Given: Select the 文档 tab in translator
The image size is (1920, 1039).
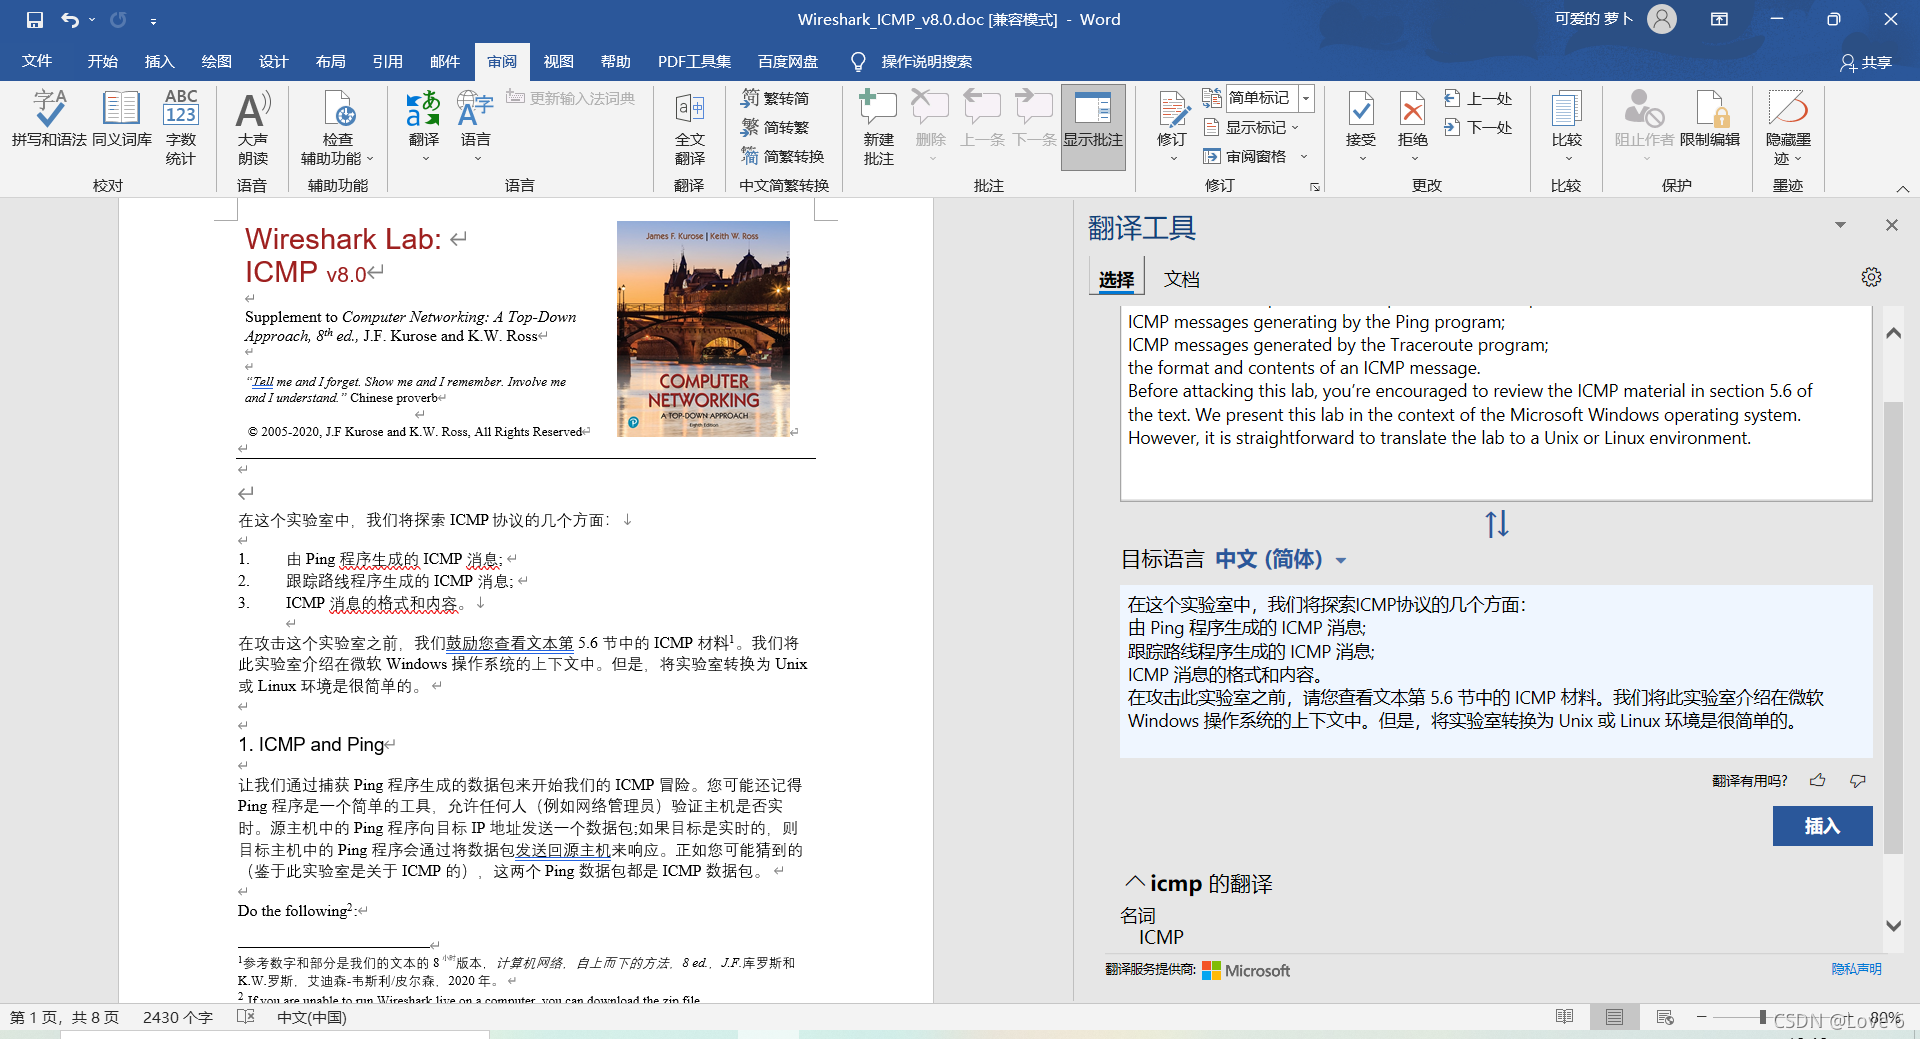Looking at the screenshot, I should 1181,279.
